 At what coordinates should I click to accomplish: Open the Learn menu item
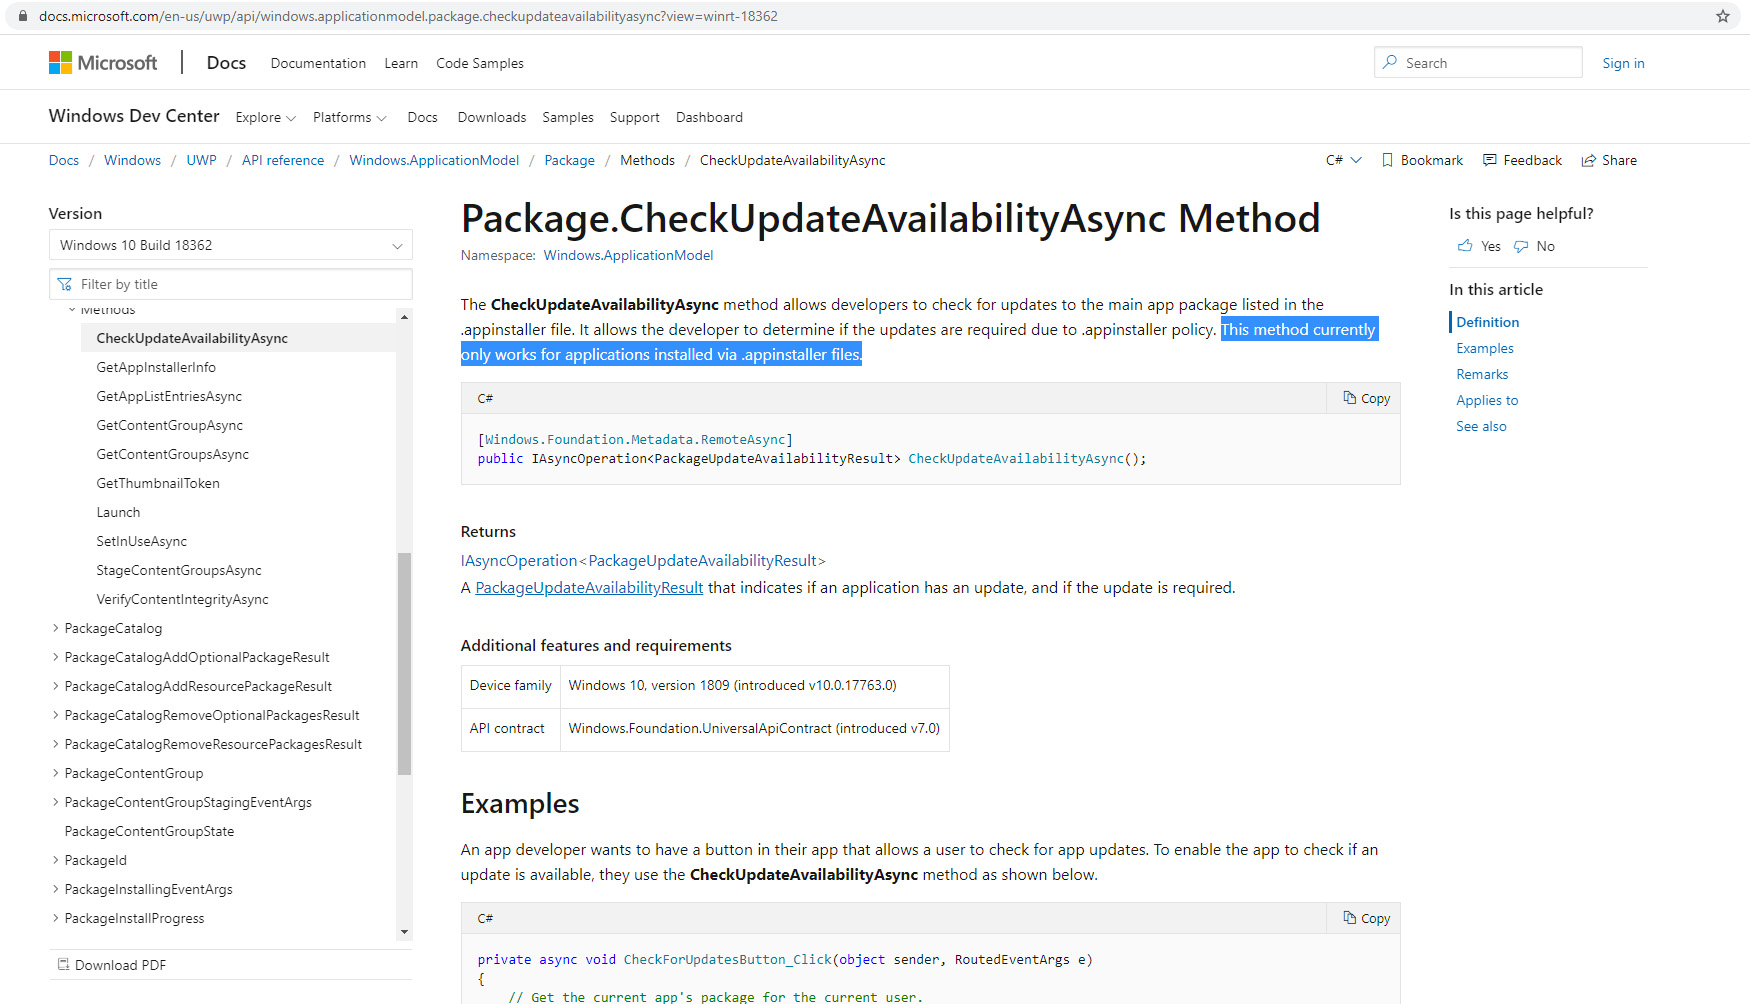[401, 63]
